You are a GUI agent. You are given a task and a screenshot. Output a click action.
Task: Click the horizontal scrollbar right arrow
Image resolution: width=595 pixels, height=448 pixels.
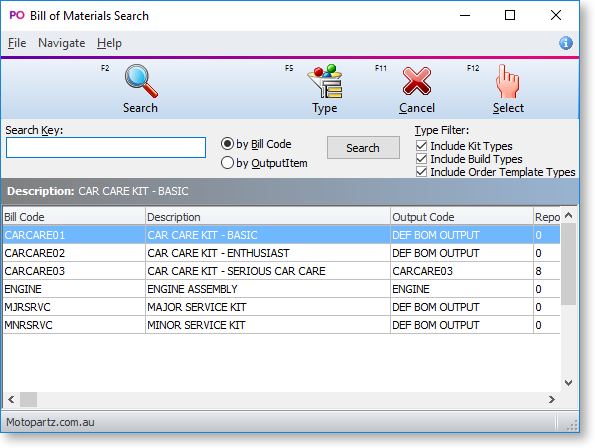(x=552, y=399)
